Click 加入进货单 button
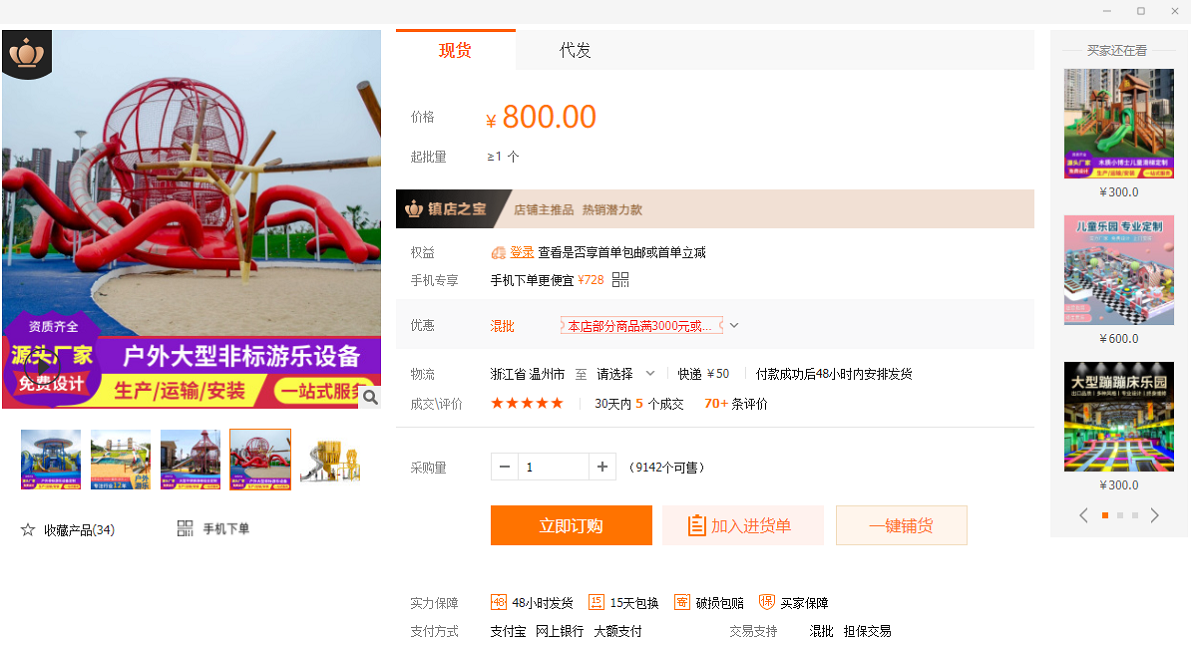Image resolution: width=1191 pixels, height=672 pixels. coord(742,526)
